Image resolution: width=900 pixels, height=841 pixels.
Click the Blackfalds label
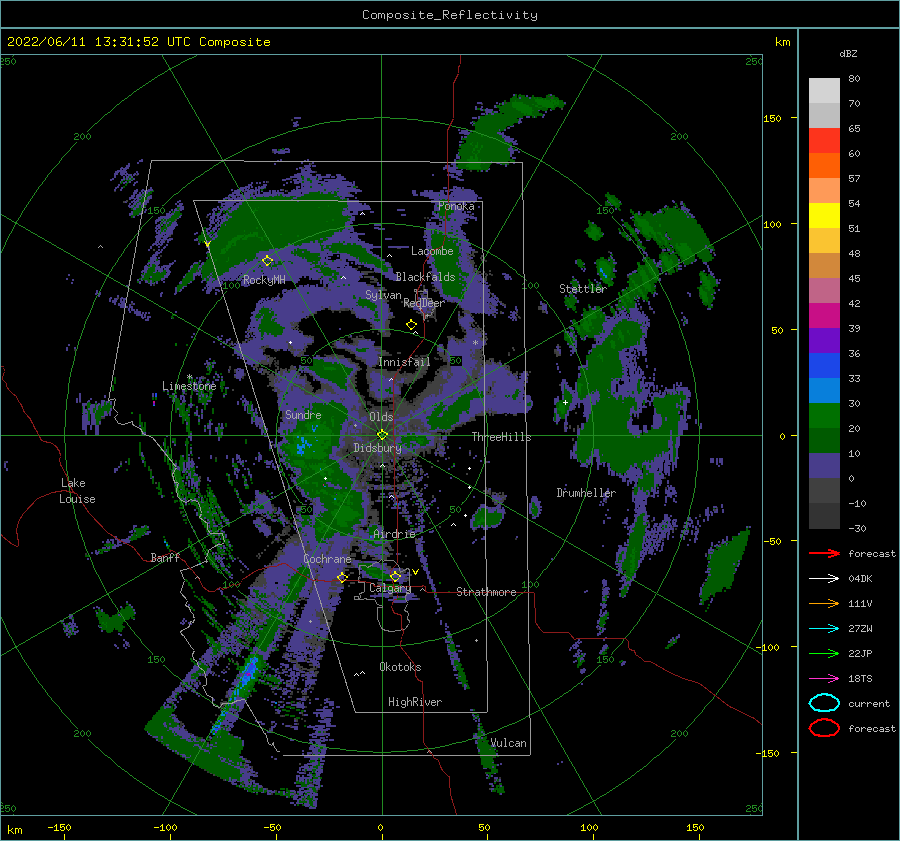[x=425, y=277]
